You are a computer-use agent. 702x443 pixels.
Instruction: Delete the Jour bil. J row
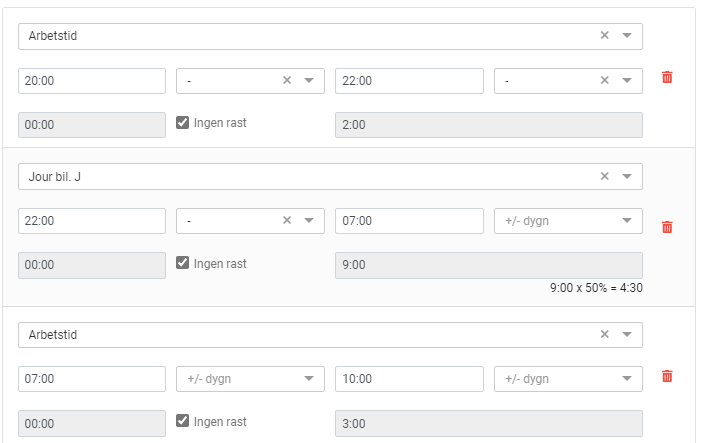tap(667, 227)
